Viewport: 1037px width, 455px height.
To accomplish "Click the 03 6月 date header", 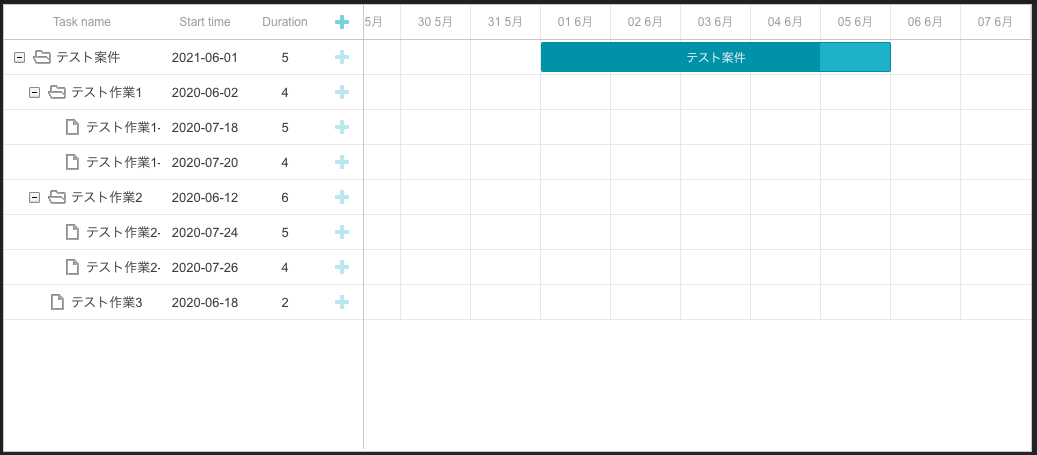I will [716, 22].
